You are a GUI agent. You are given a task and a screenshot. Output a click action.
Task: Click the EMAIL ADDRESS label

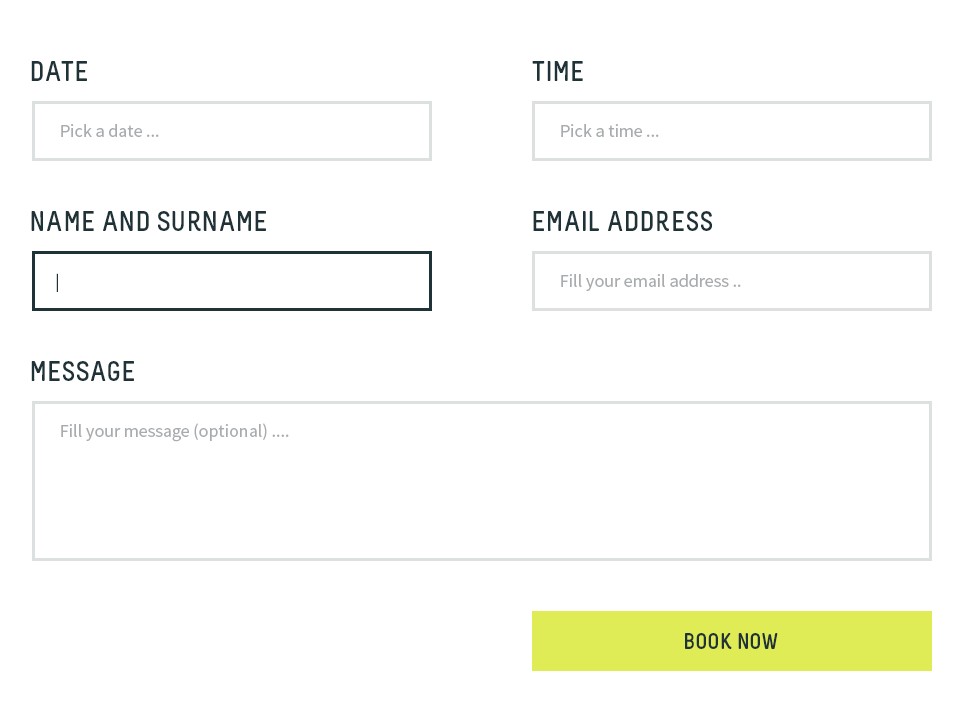pos(623,222)
